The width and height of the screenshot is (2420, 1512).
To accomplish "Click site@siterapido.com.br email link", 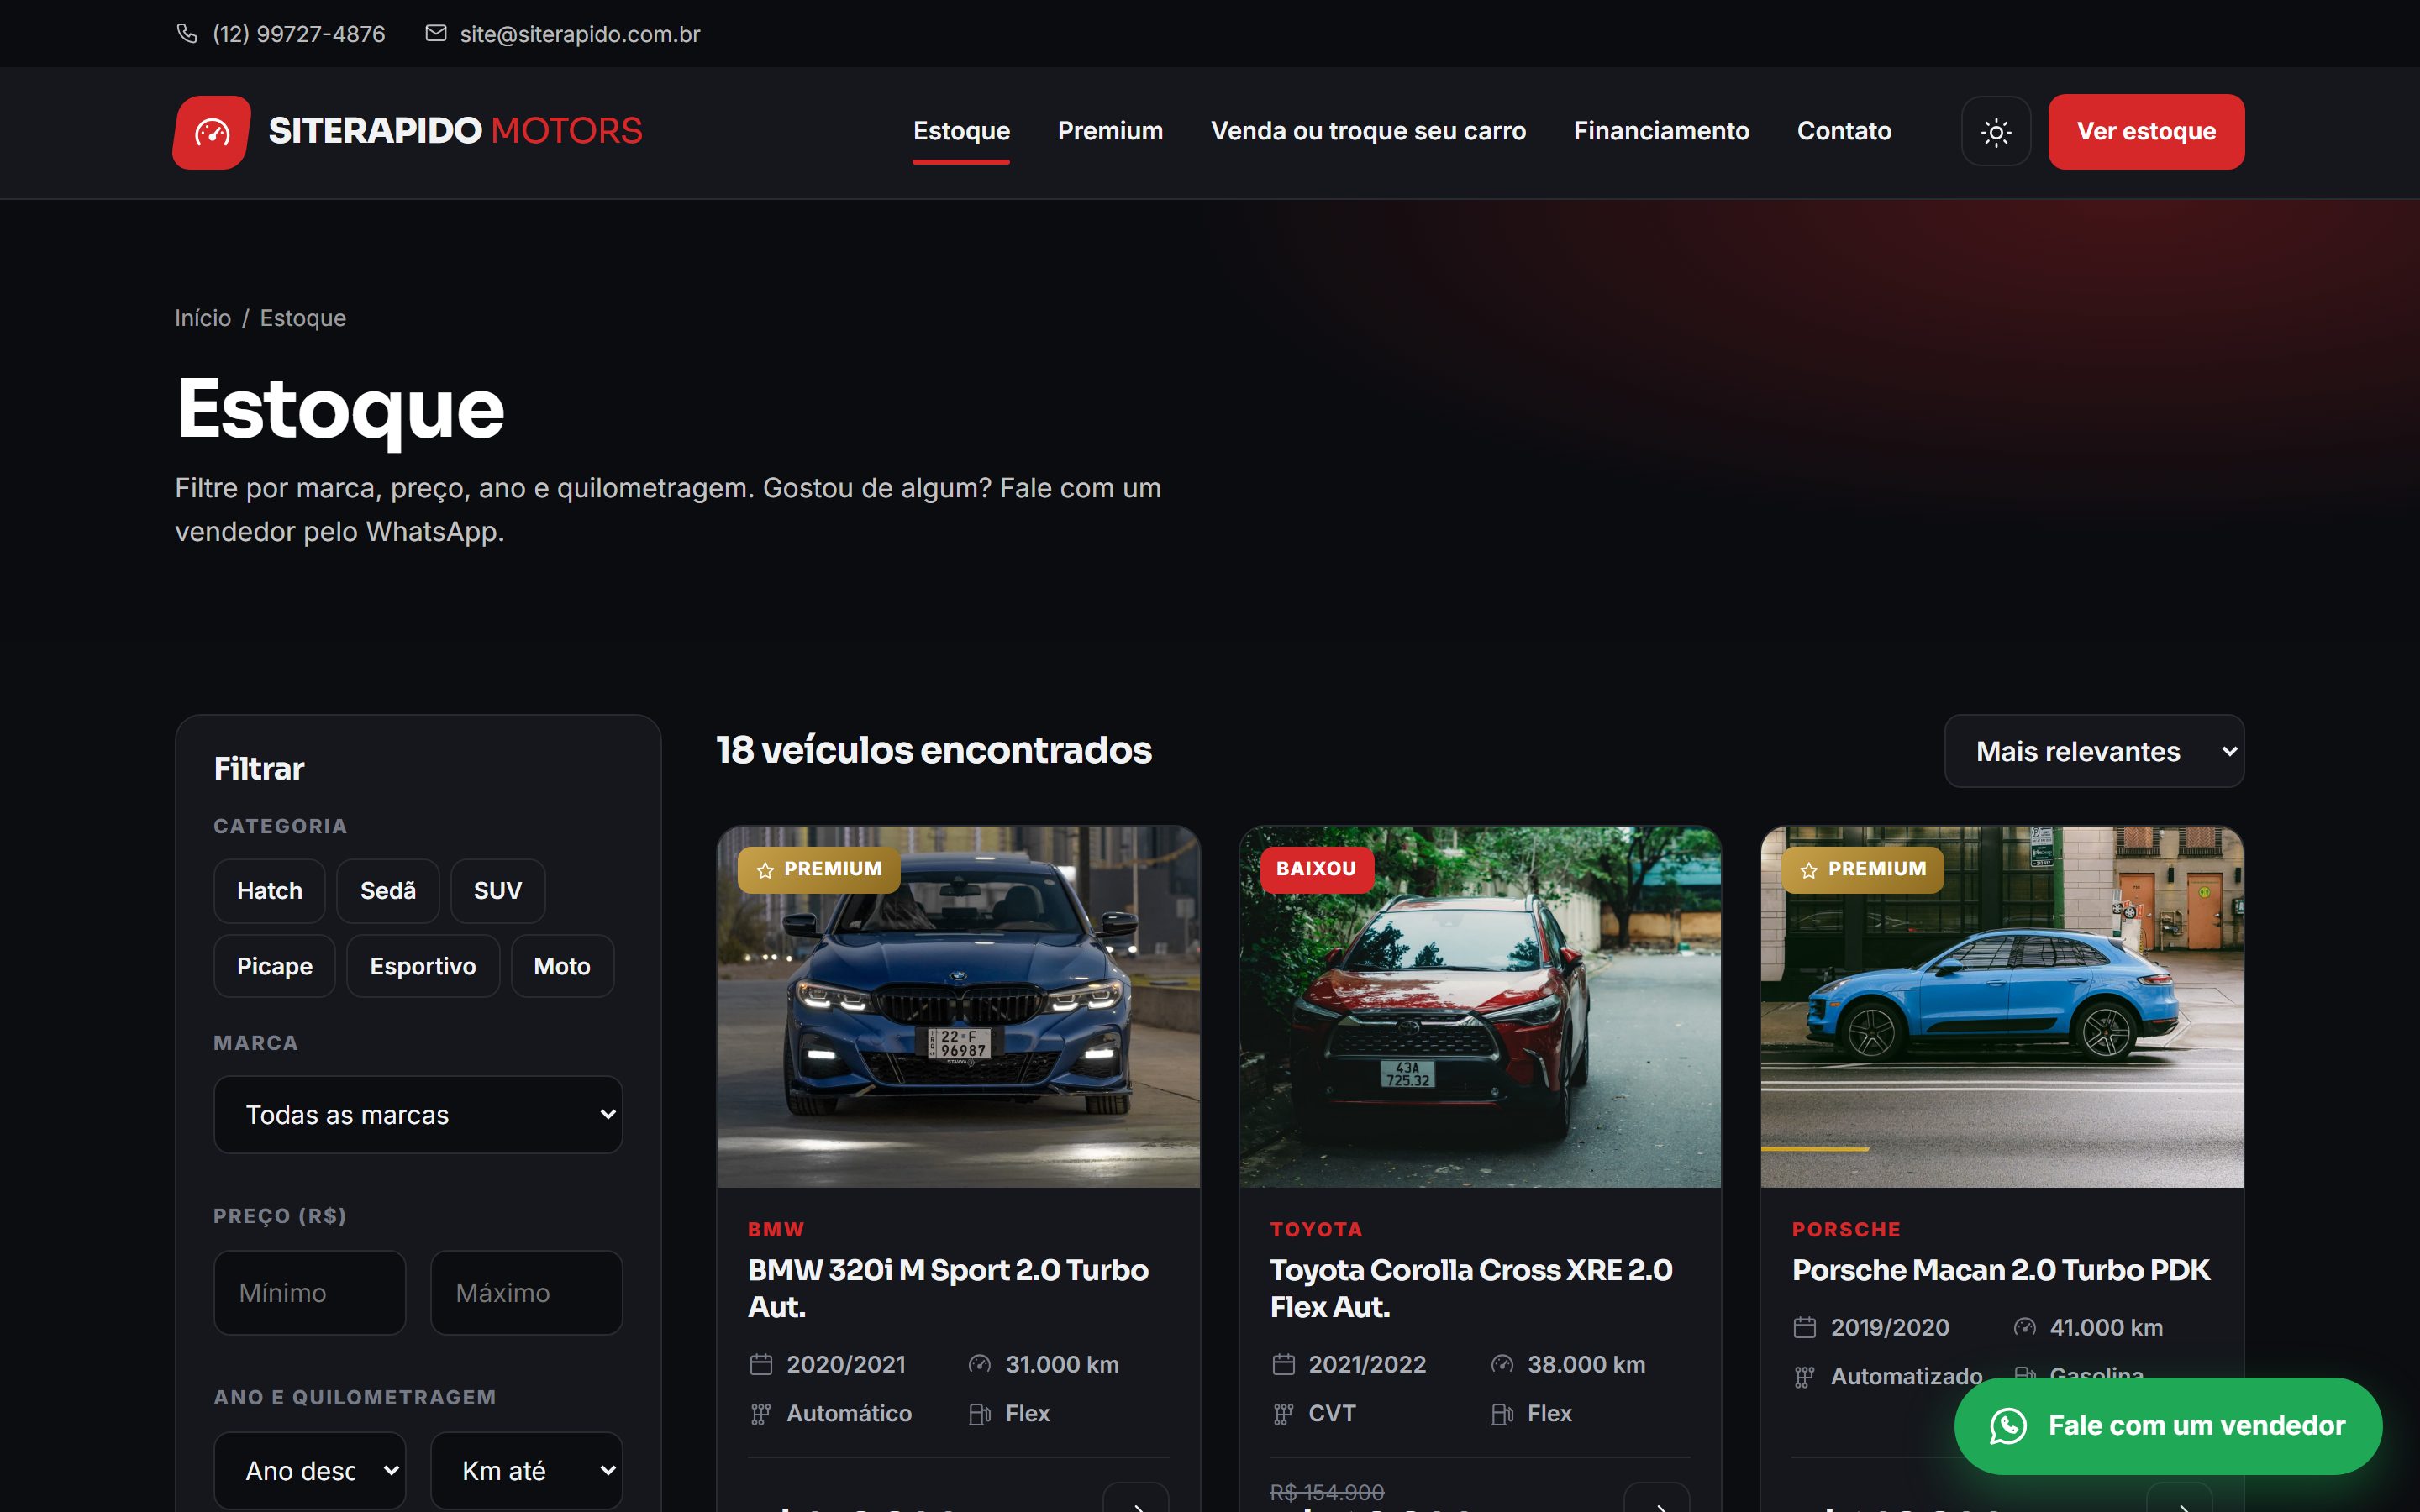I will pyautogui.click(x=580, y=34).
